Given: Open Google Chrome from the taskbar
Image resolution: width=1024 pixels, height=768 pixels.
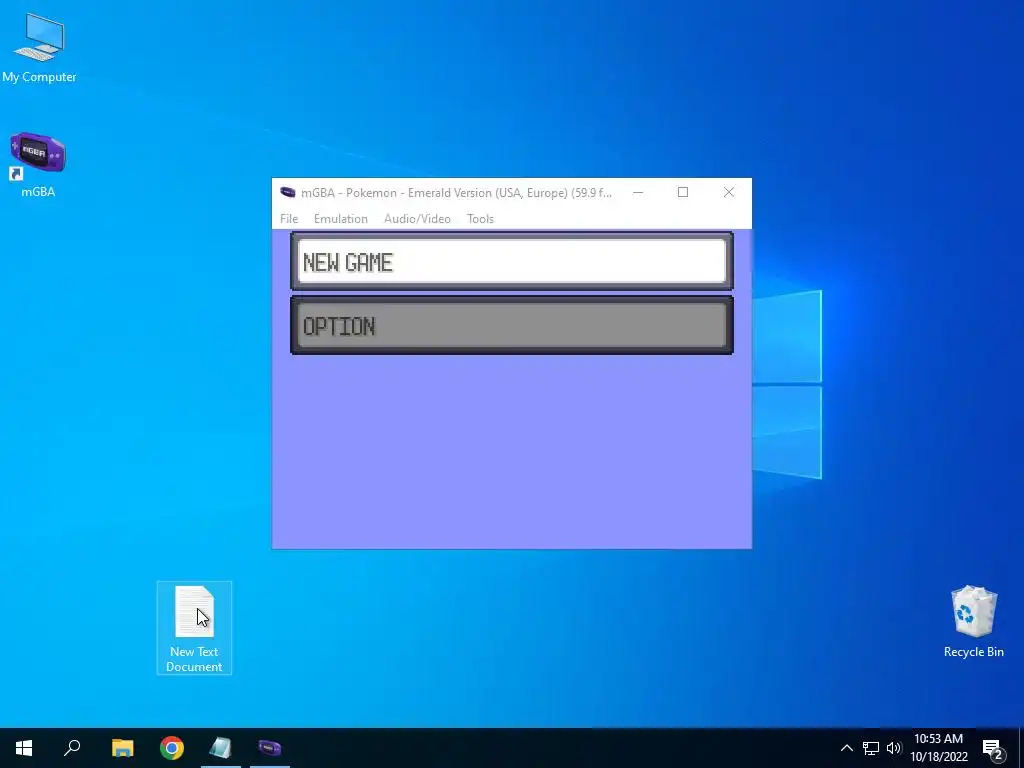Looking at the screenshot, I should [x=172, y=748].
